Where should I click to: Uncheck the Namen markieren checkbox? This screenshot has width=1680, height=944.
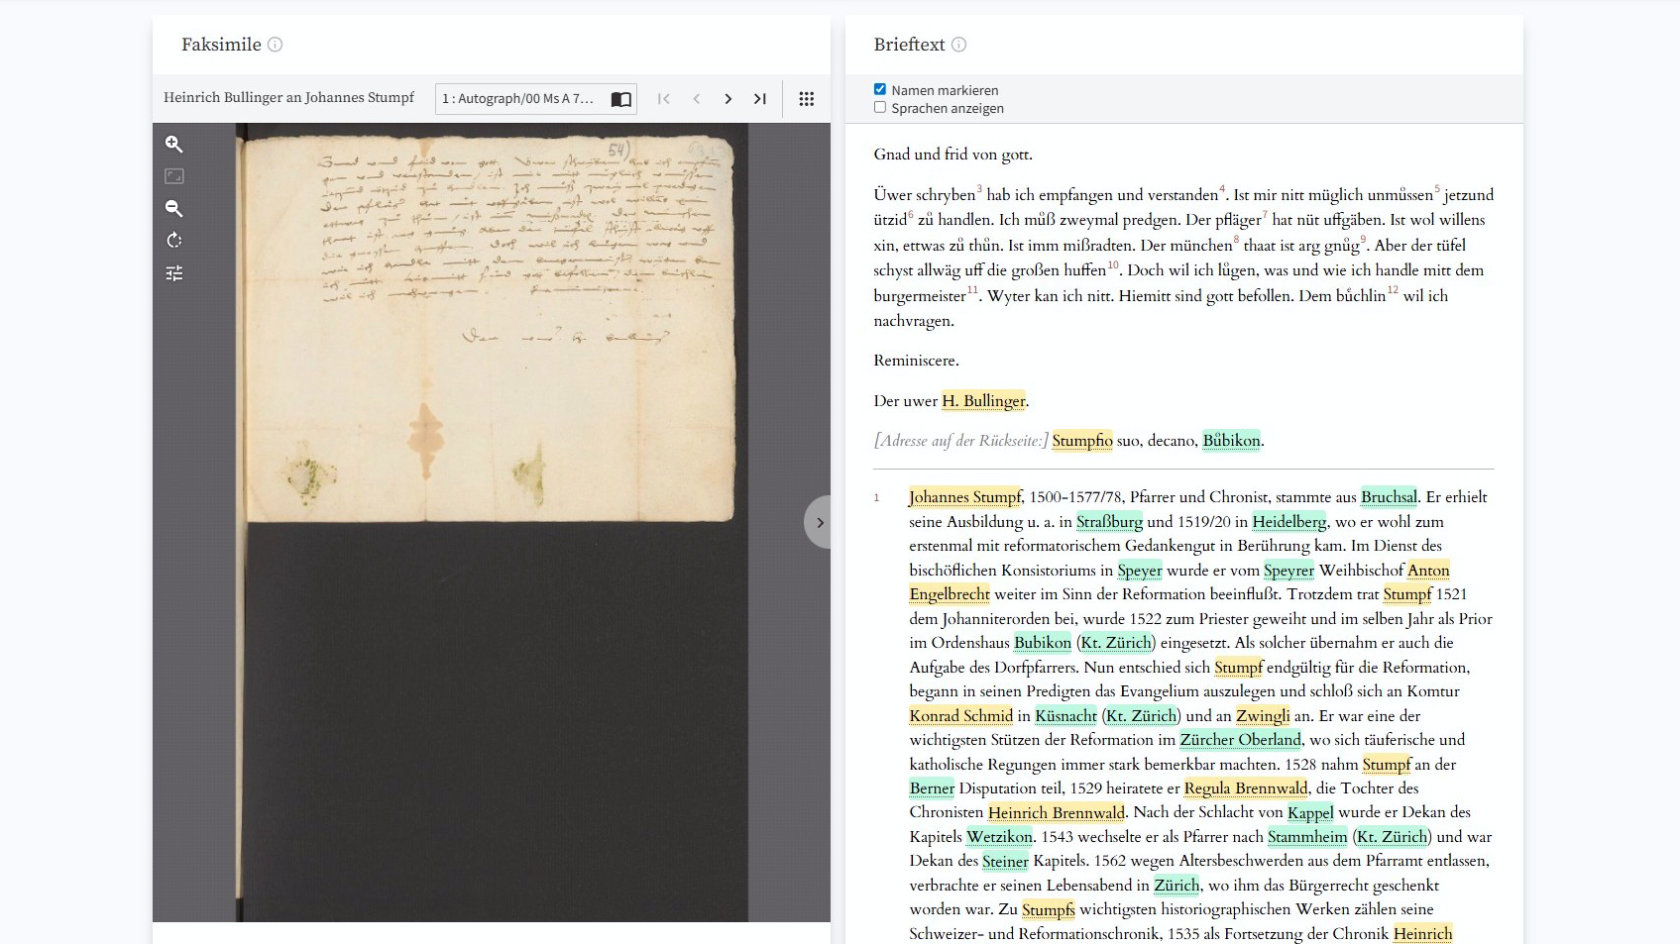click(880, 89)
